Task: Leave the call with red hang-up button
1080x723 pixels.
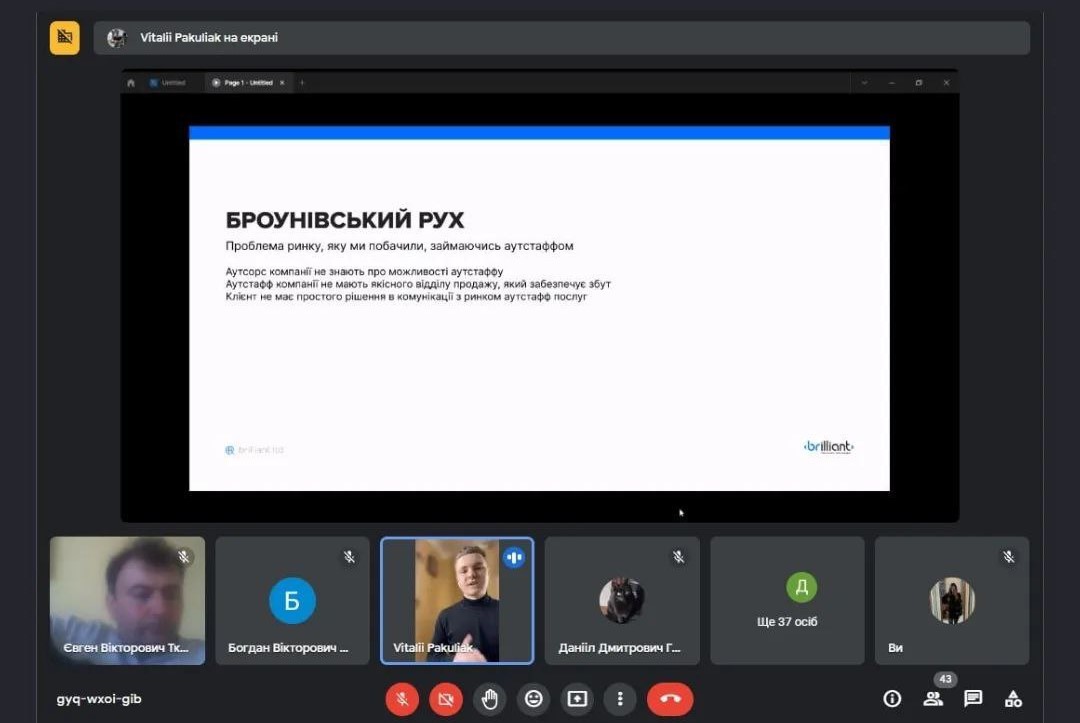Action: point(670,699)
